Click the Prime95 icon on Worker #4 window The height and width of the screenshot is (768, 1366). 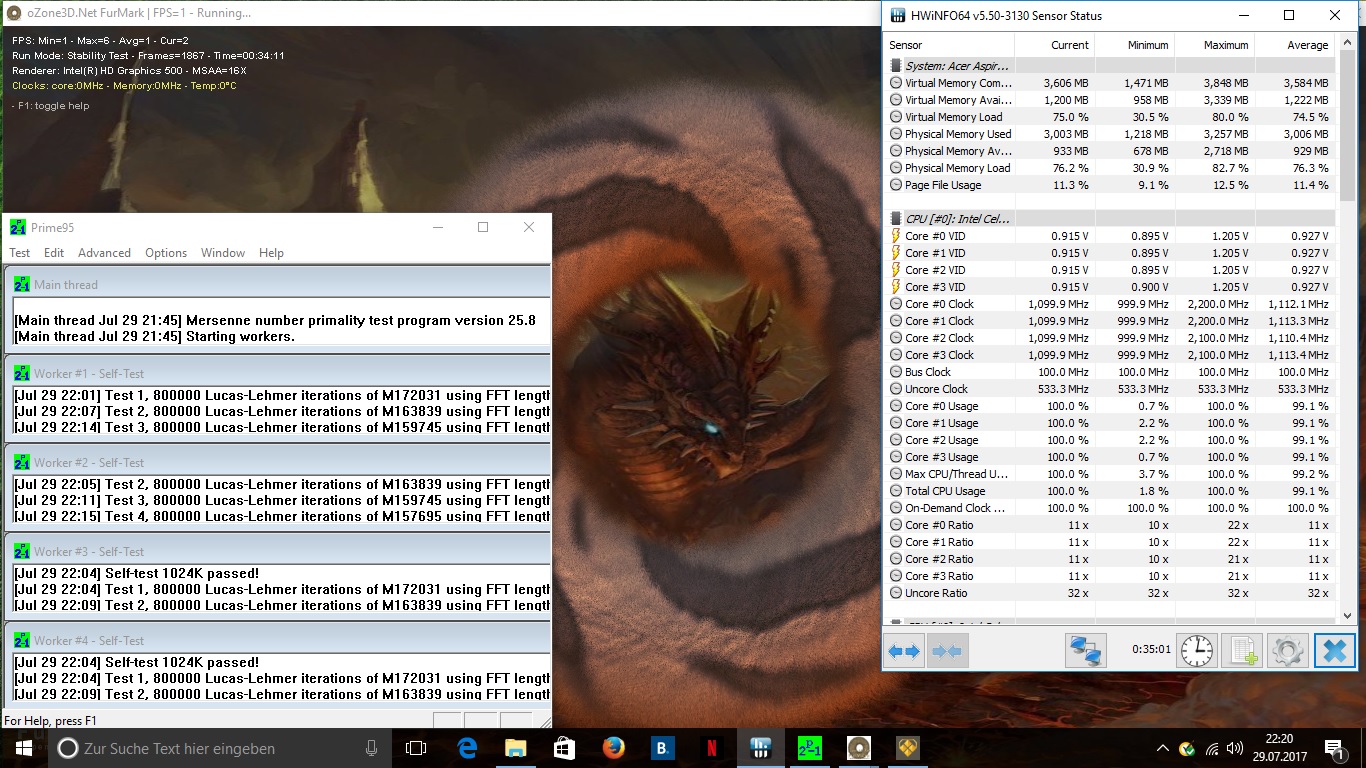pos(22,640)
